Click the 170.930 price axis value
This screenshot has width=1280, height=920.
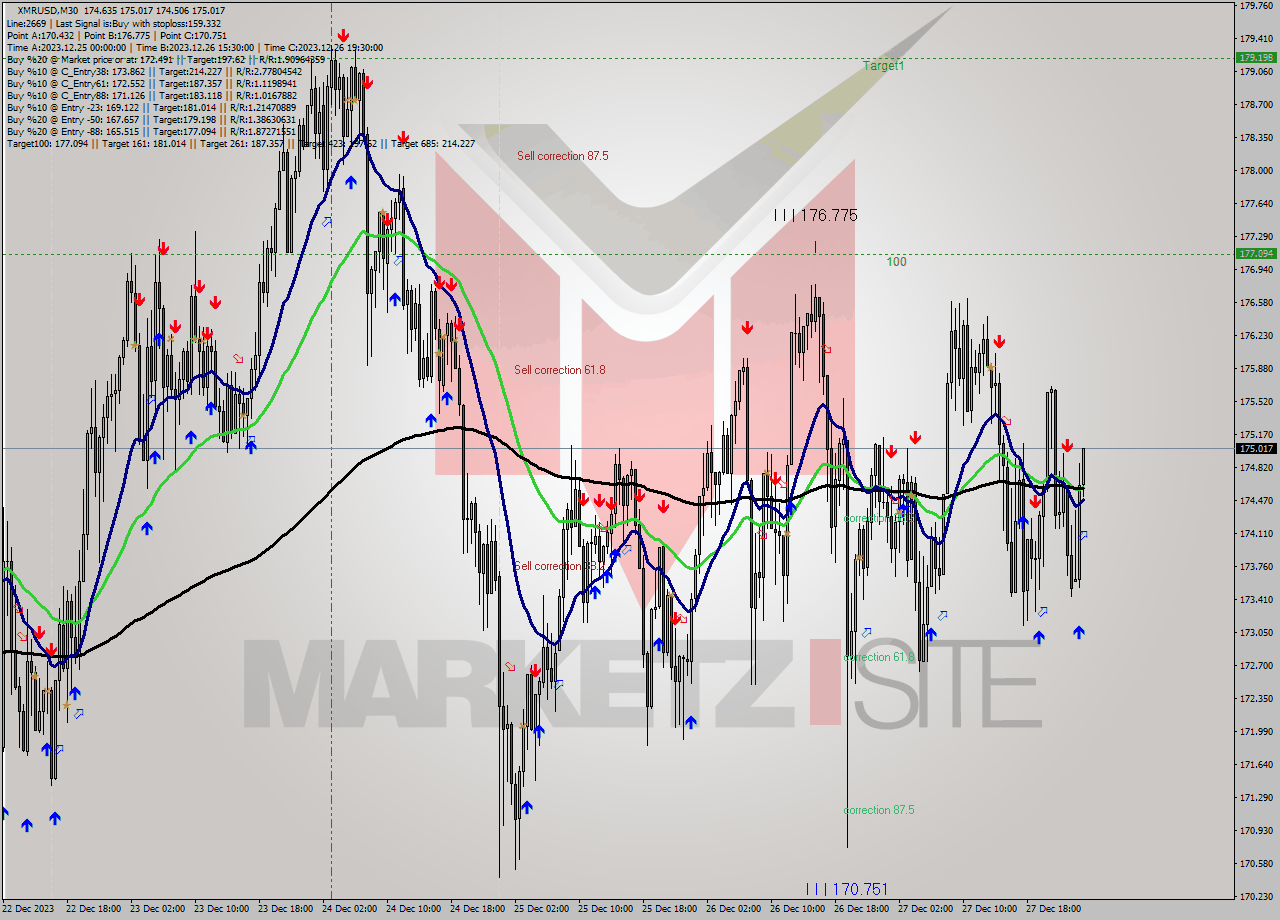coord(1257,830)
